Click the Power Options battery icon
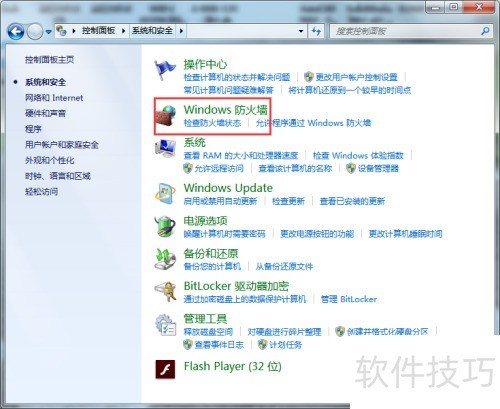The width and height of the screenshot is (500, 409). (x=165, y=227)
